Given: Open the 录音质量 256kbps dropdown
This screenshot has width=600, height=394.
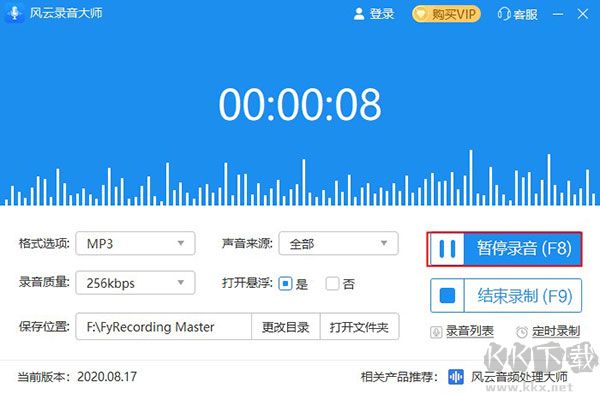Looking at the screenshot, I should pyautogui.click(x=135, y=283).
